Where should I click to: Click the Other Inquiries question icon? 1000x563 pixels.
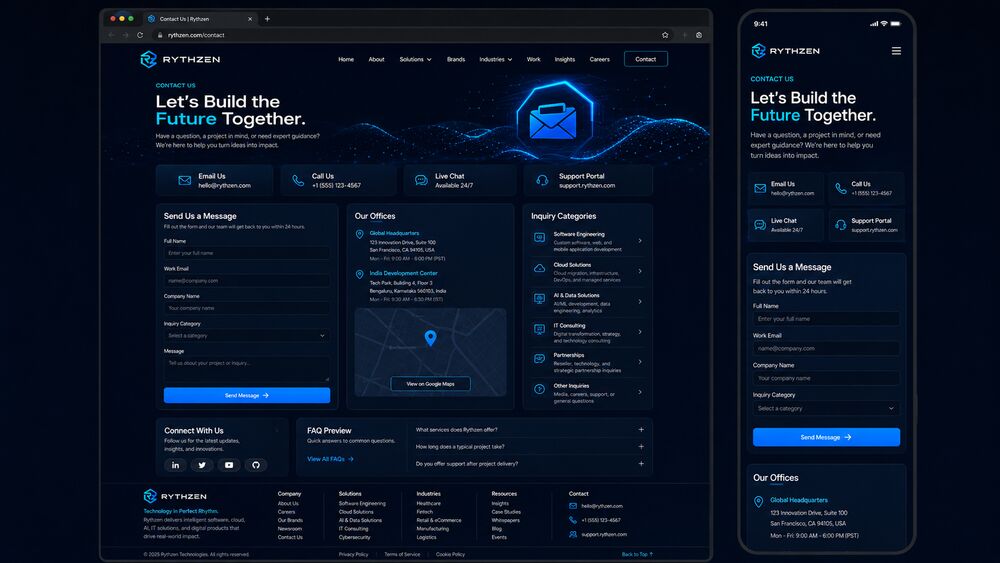pyautogui.click(x=540, y=389)
